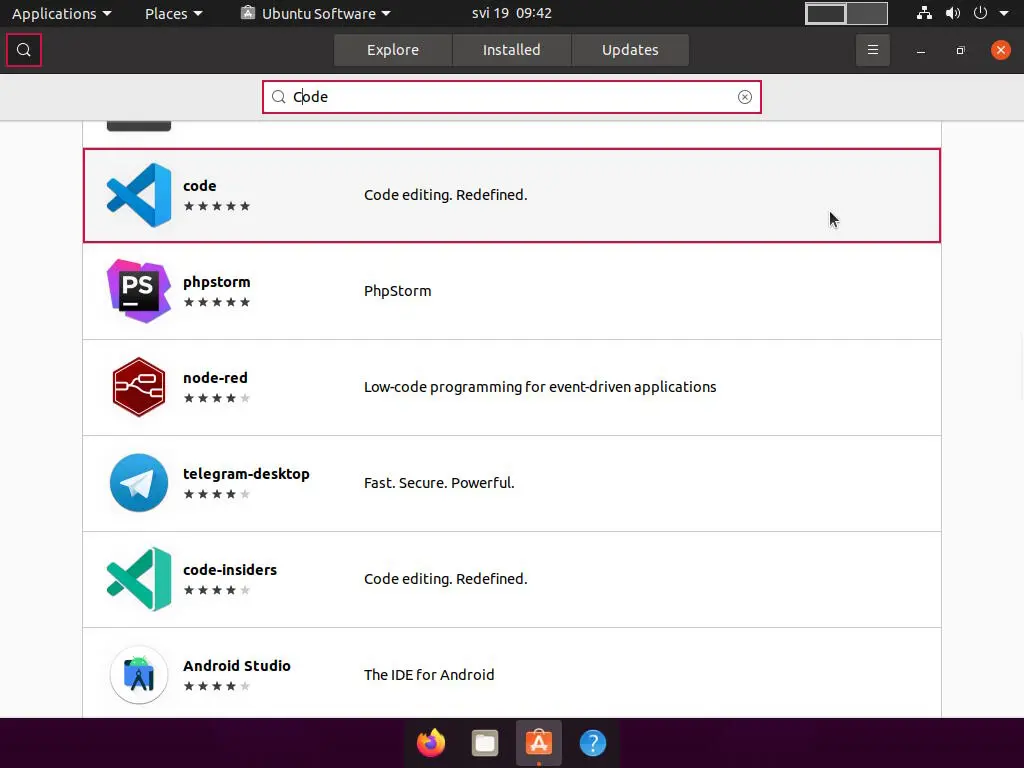Viewport: 1024px width, 768px height.
Task: Open the Applications menu
Action: coord(61,14)
